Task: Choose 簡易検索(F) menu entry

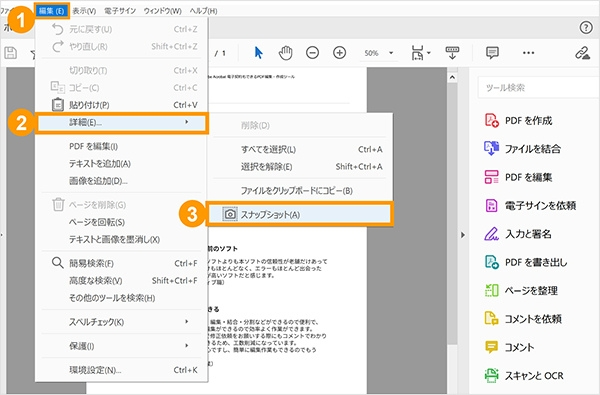Action: (122, 263)
